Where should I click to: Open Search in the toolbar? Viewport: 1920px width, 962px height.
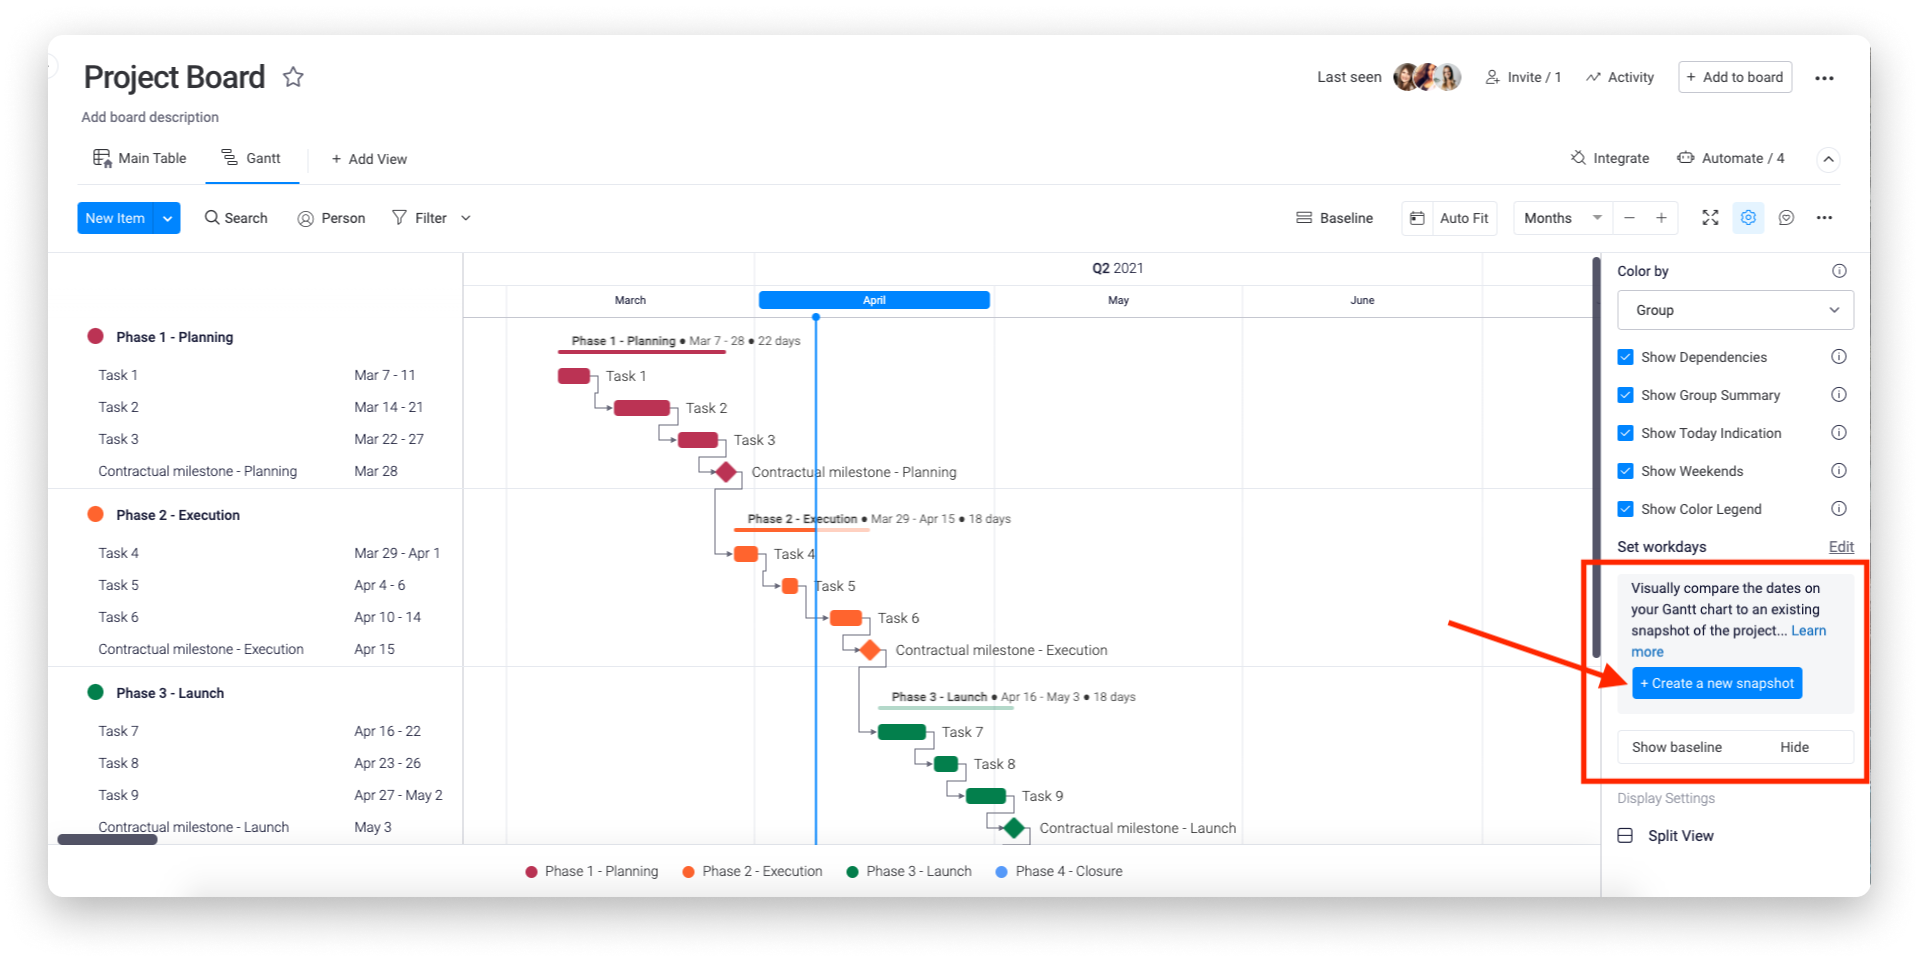(x=236, y=218)
